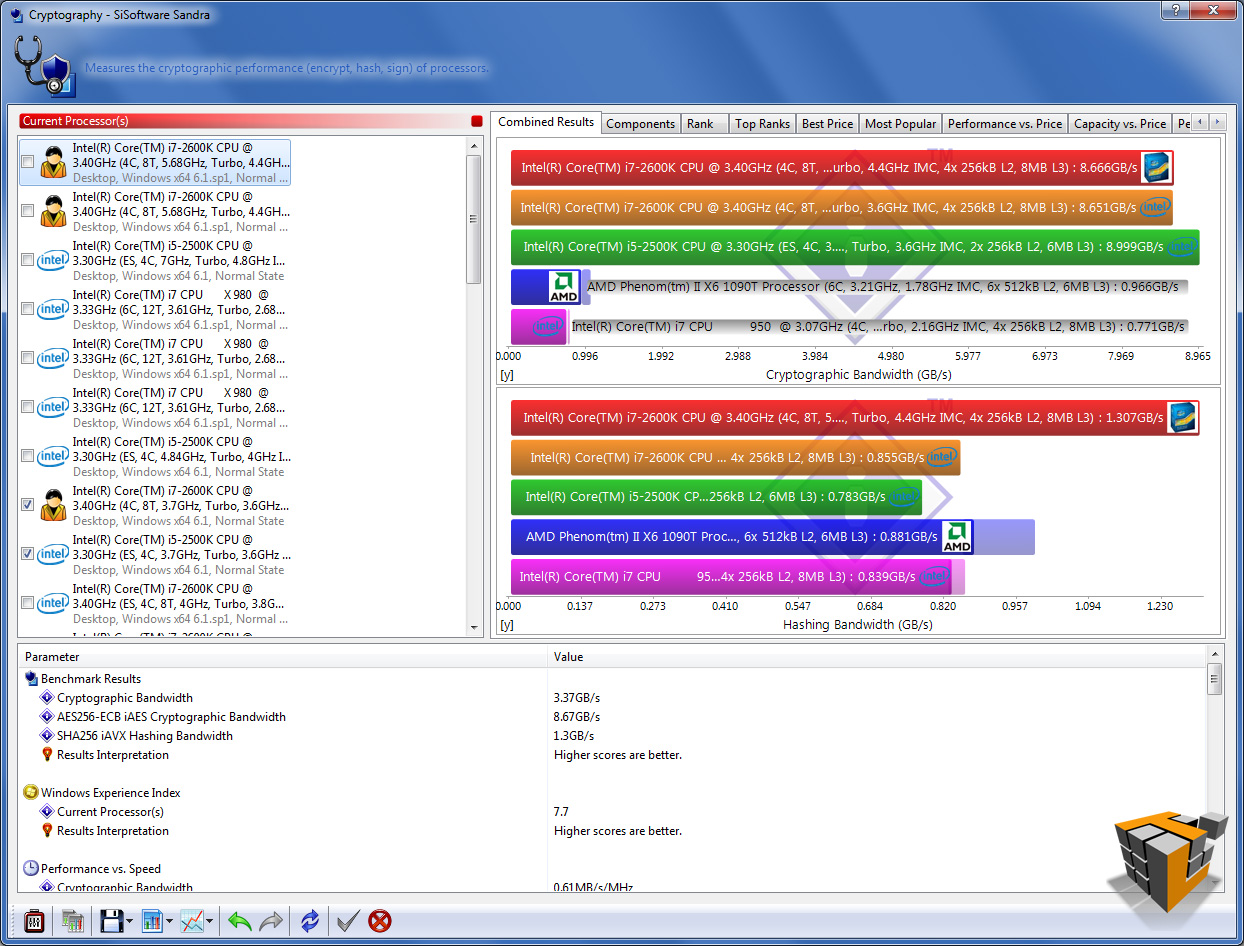Viewport: 1244px width, 946px height.
Task: Click the AMD logo in Hashing Bandwidth chart
Action: click(957, 537)
